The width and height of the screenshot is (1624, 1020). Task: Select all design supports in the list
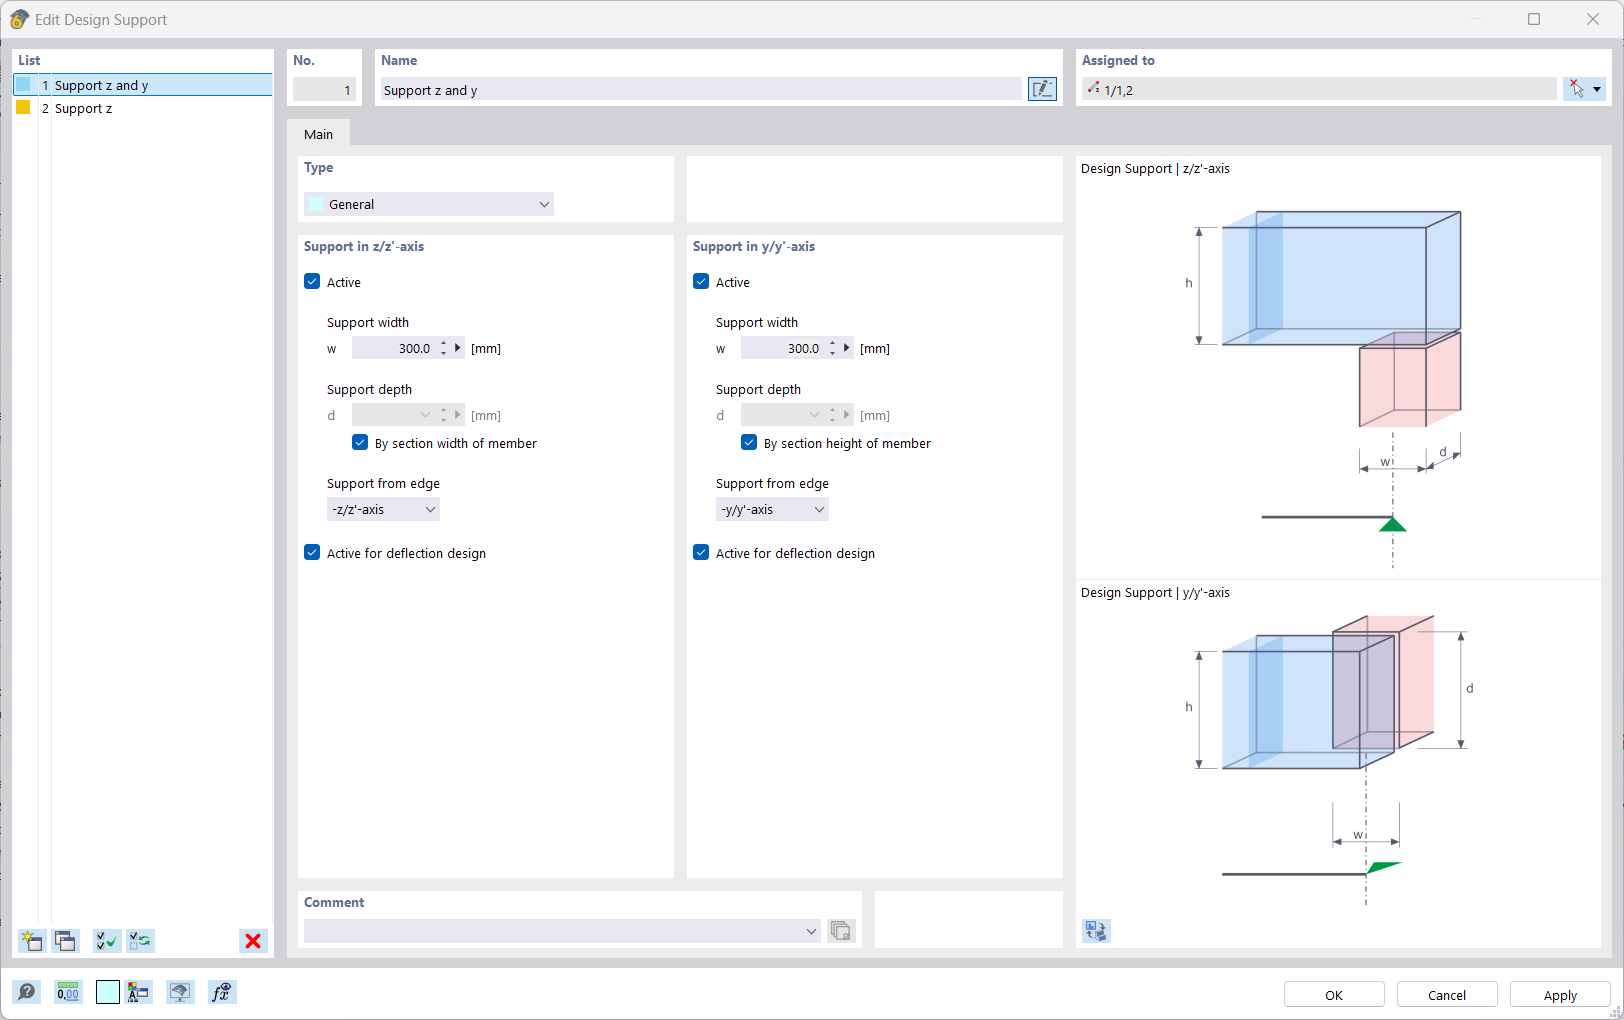coord(105,940)
